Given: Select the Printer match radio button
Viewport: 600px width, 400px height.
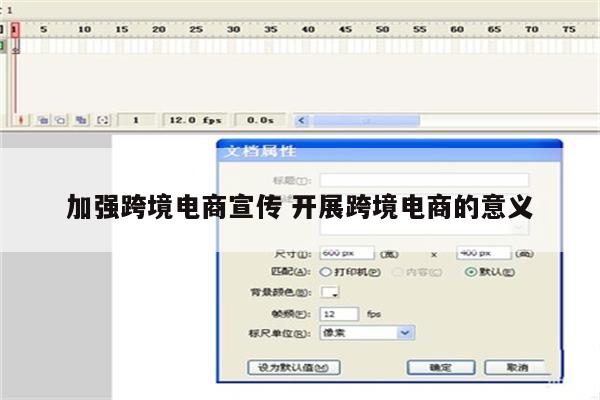Looking at the screenshot, I should [x=325, y=272].
